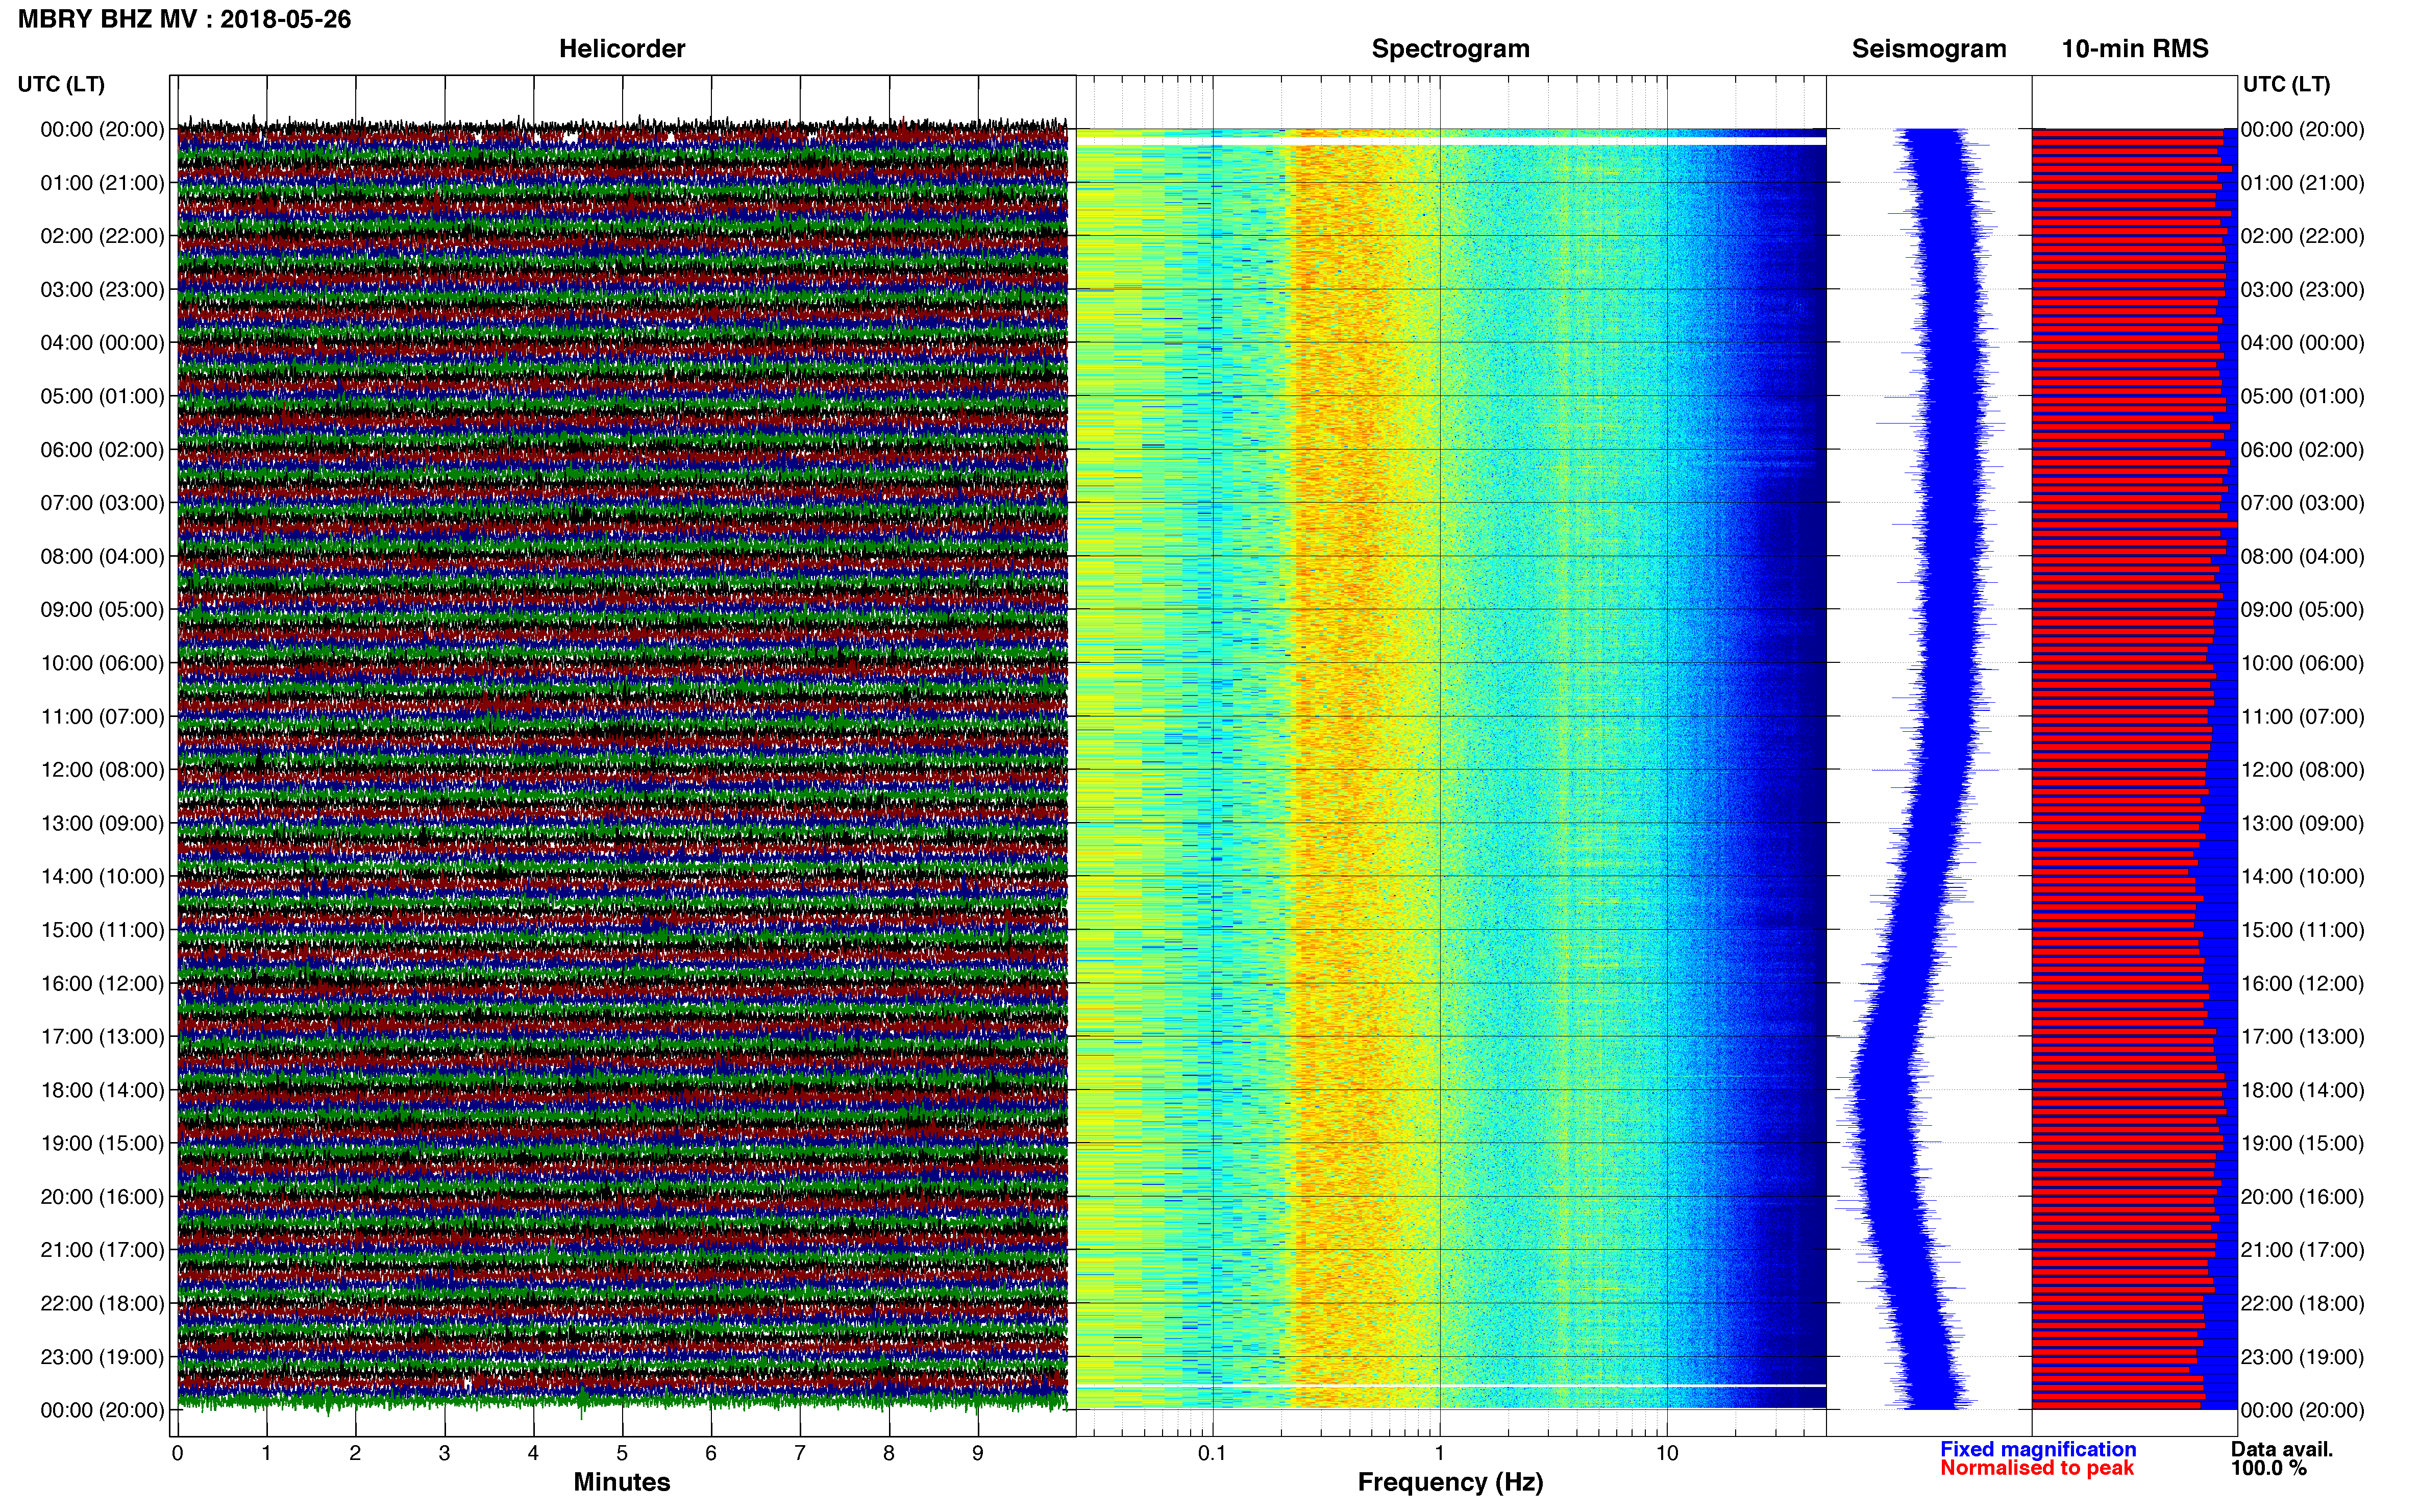Select the Spectrogram panel heading
2419x1512 pixels.
(x=1450, y=48)
